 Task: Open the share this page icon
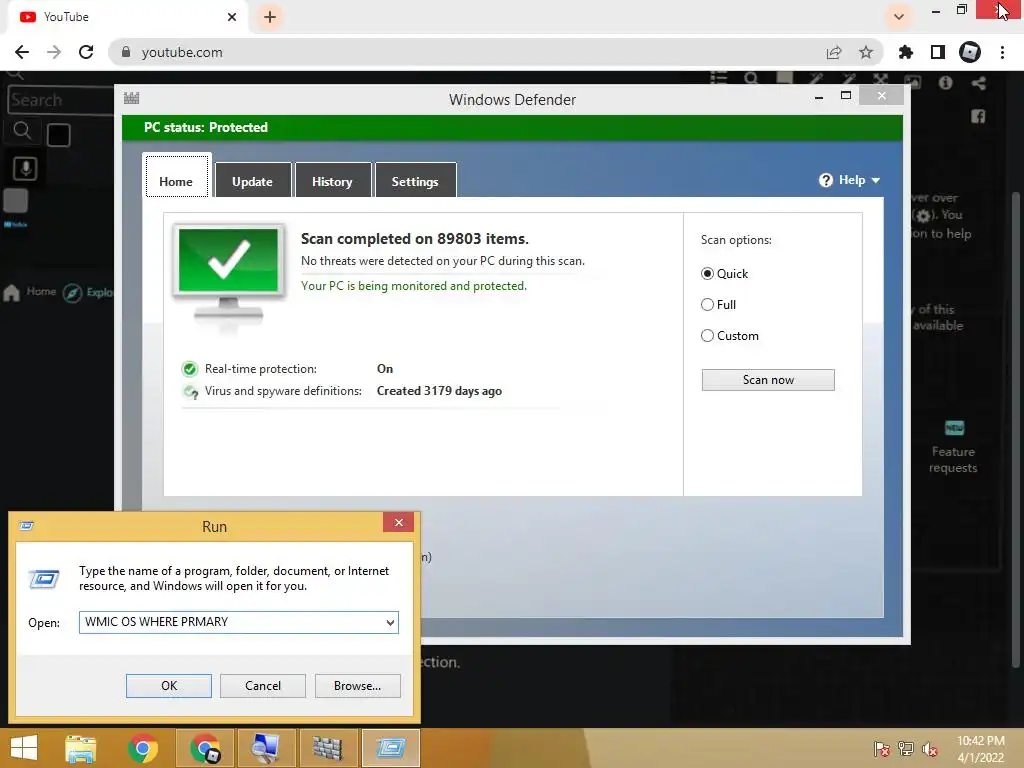[x=833, y=52]
